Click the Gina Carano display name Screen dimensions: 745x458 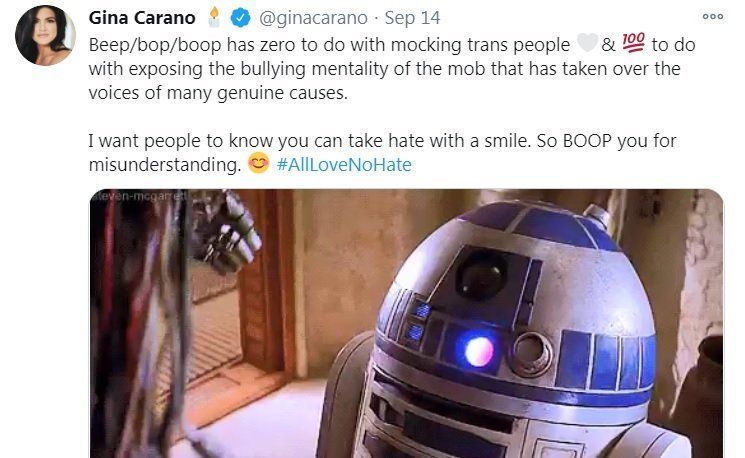pos(142,18)
